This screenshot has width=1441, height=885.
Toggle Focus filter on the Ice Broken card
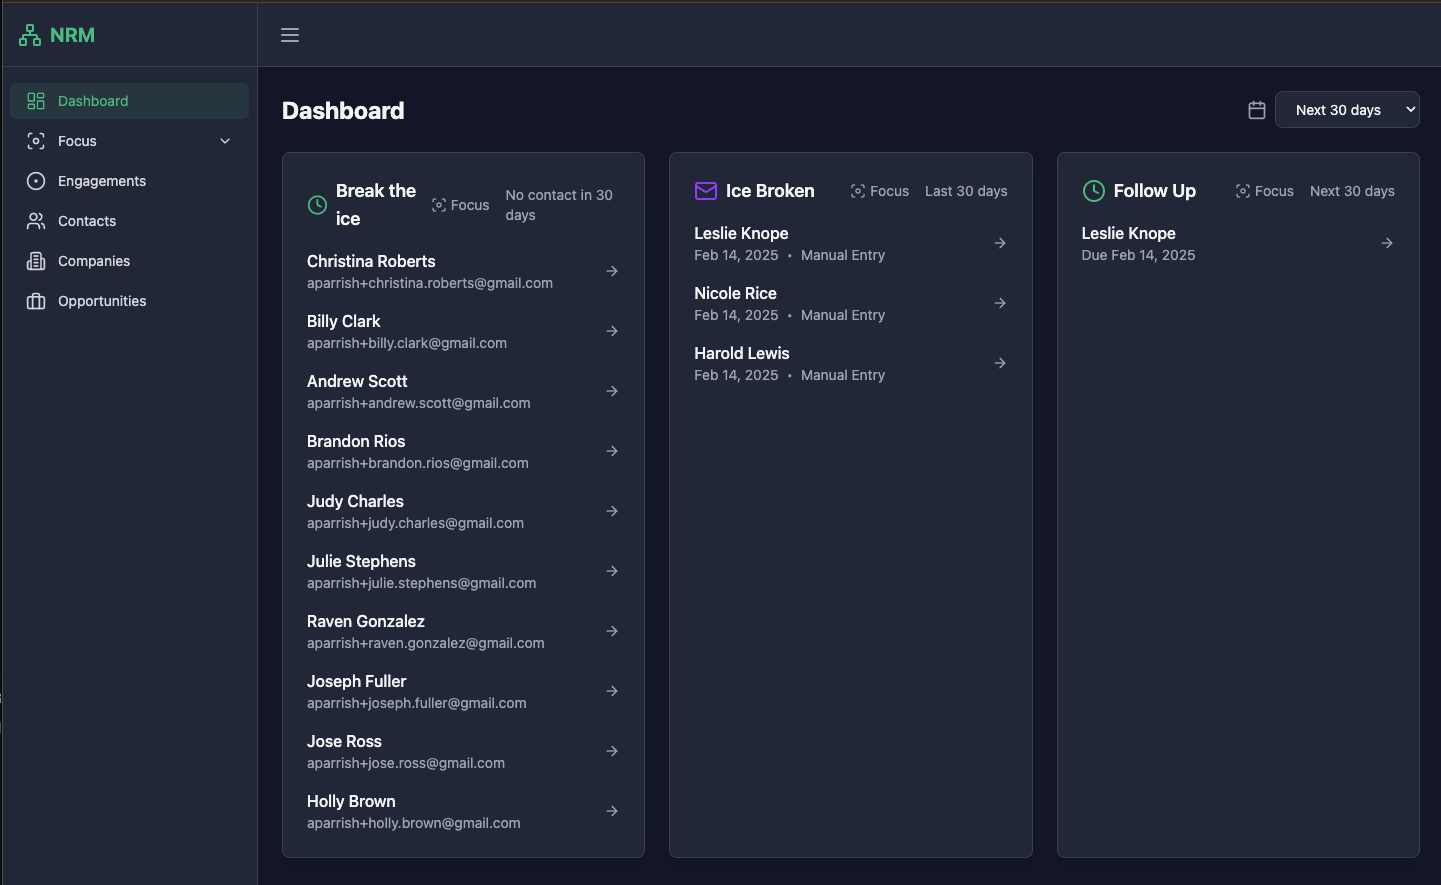tap(879, 191)
